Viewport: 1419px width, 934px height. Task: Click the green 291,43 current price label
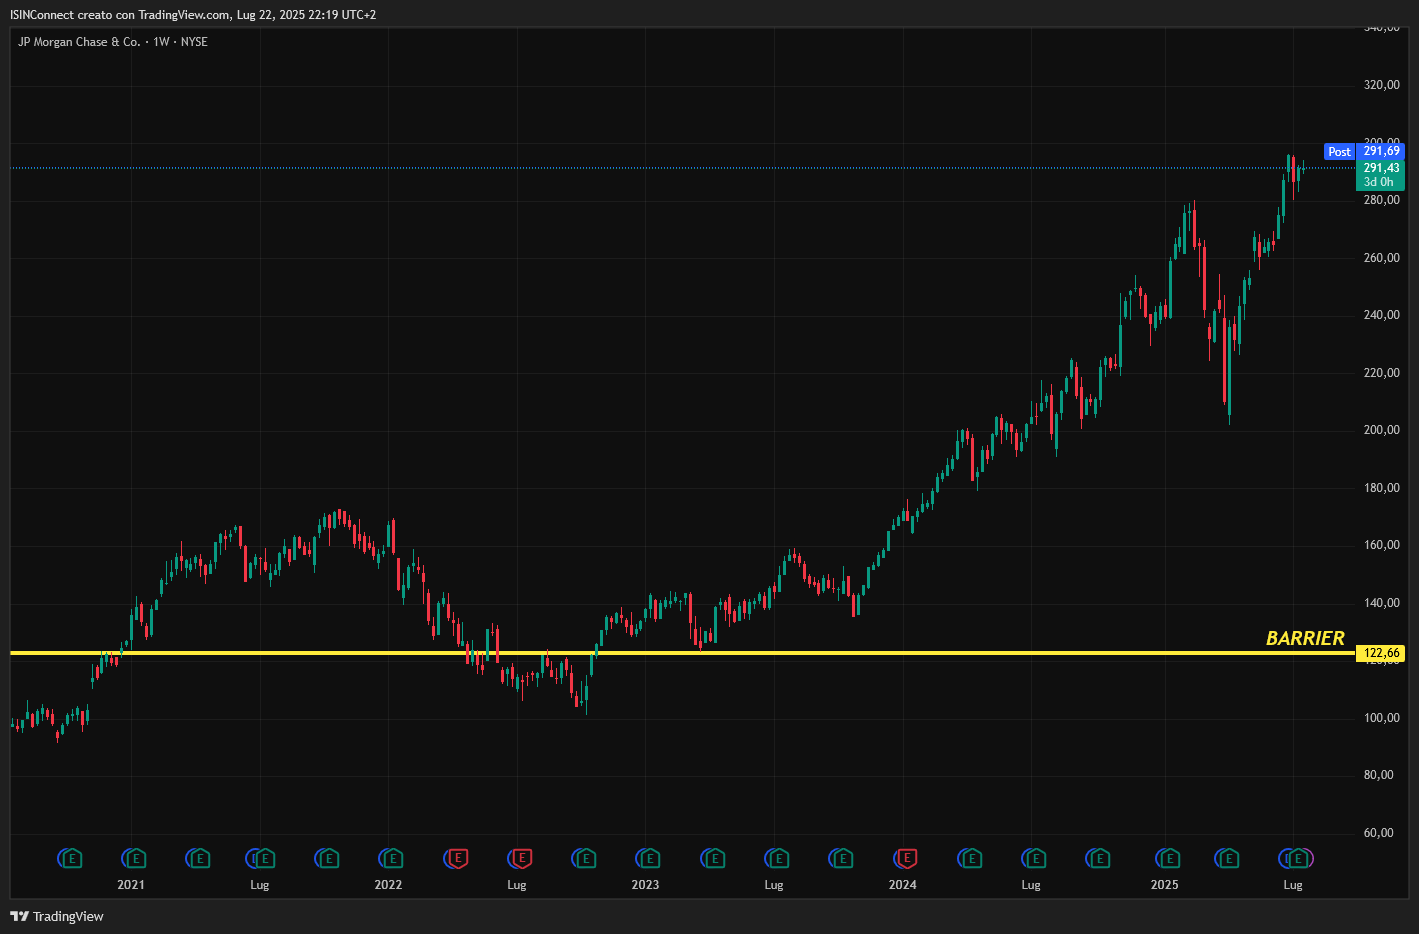(1381, 168)
